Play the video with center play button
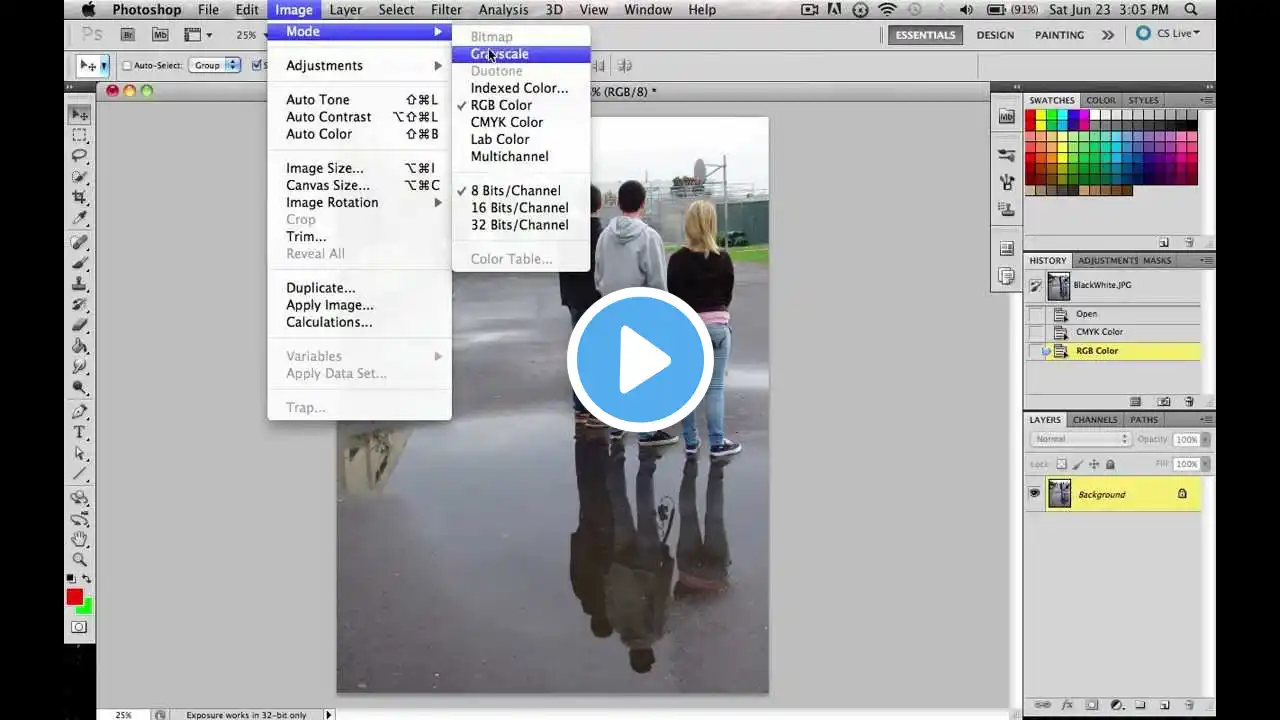 640,360
